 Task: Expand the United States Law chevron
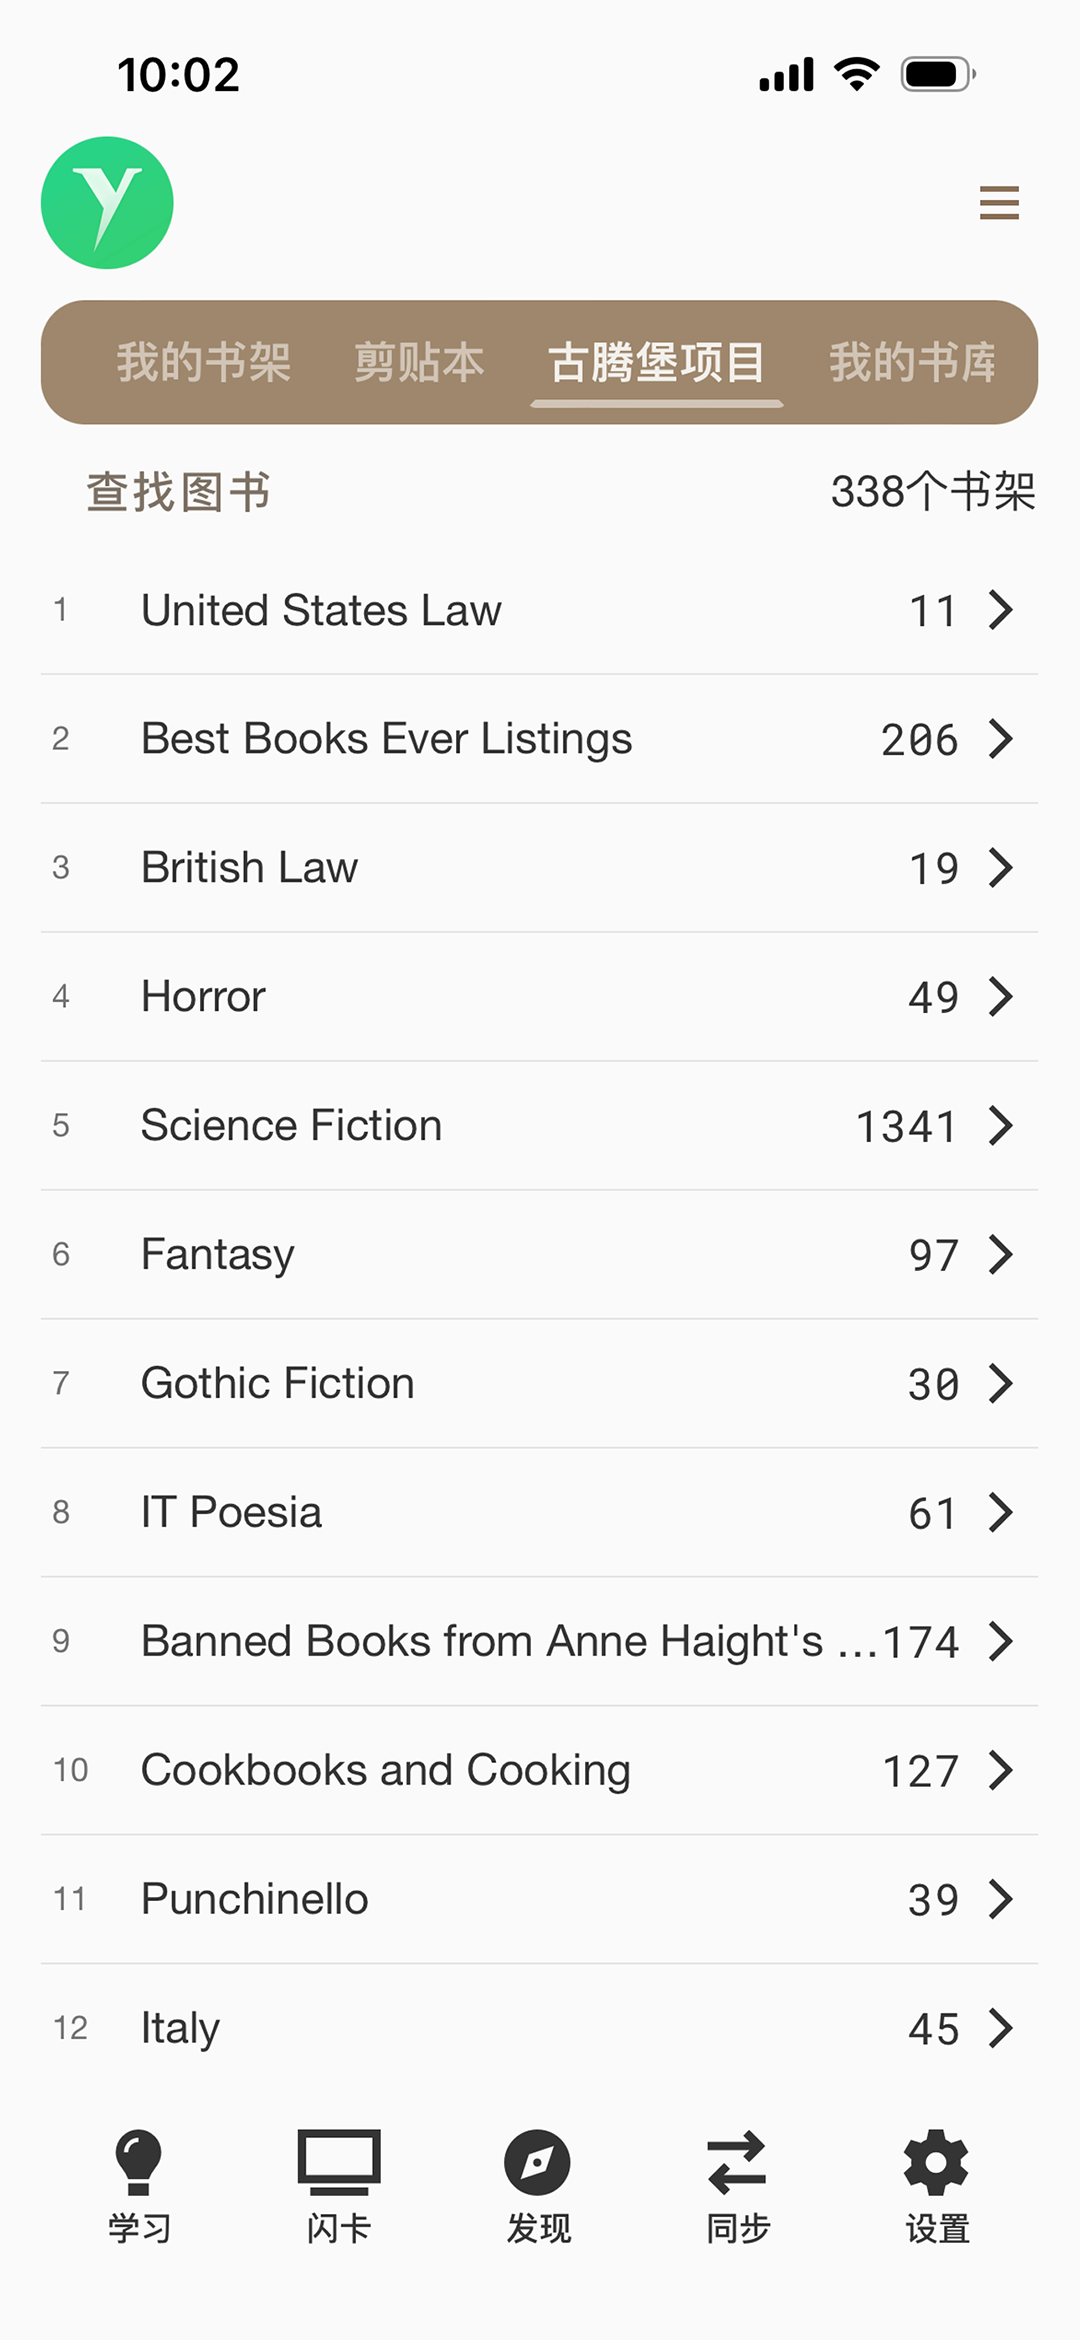click(1001, 610)
